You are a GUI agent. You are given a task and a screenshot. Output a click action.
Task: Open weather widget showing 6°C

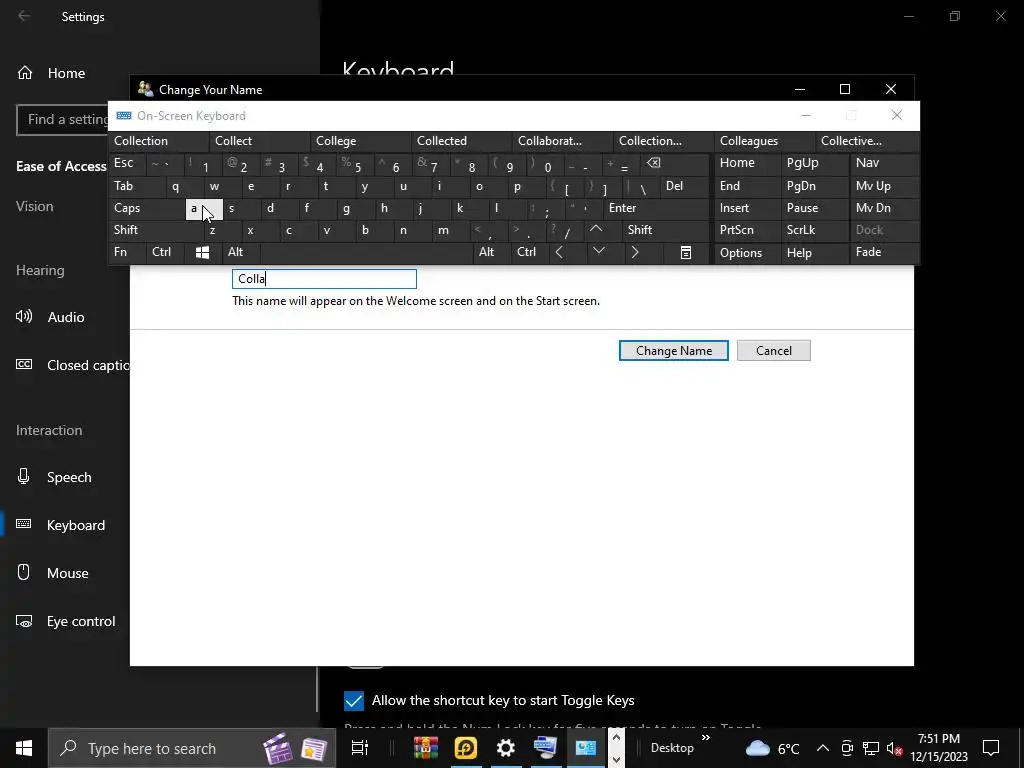[773, 748]
